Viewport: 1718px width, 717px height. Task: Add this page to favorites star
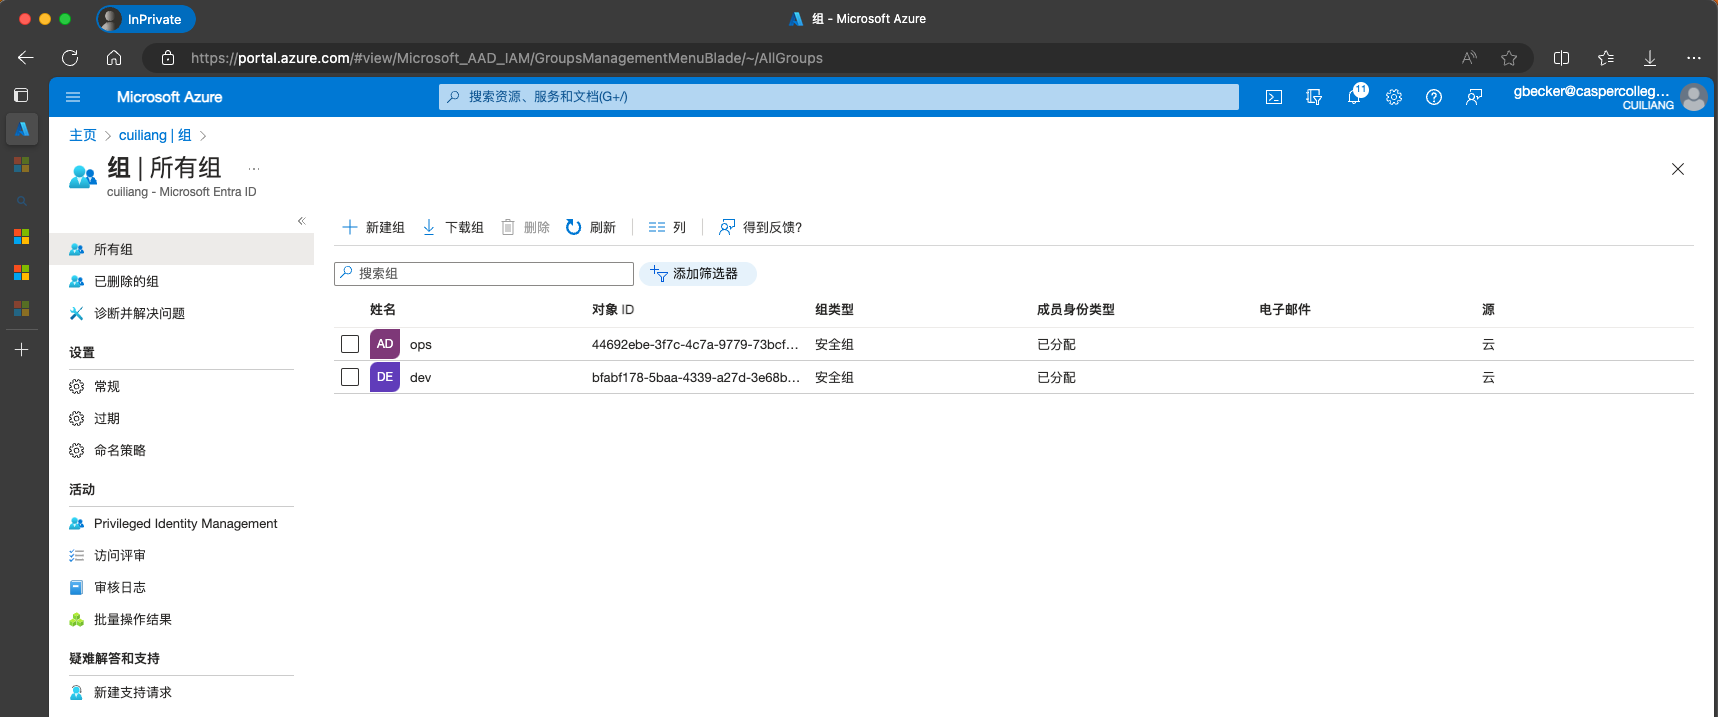point(1509,58)
